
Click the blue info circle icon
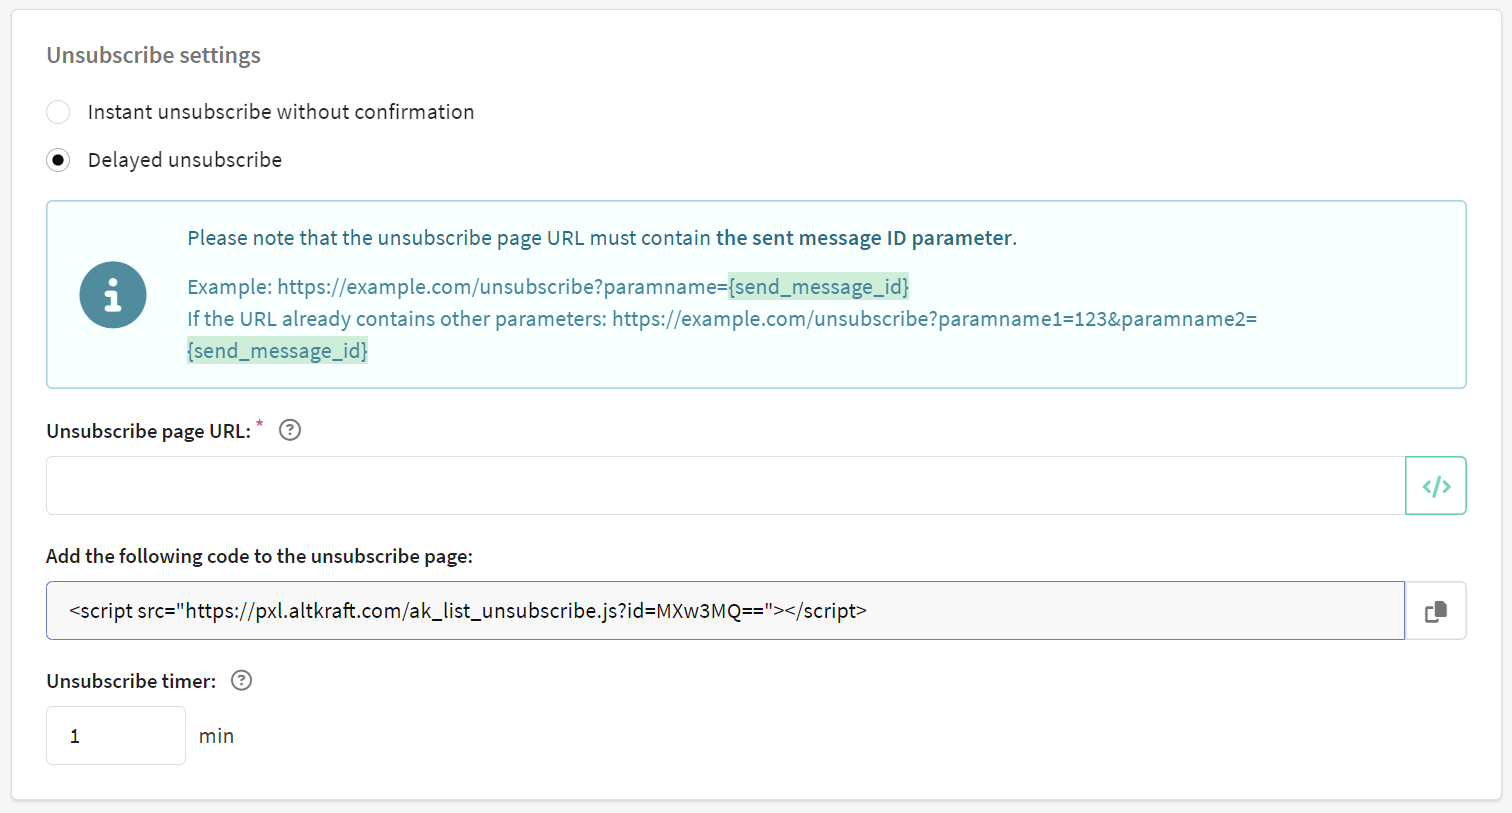(x=113, y=295)
